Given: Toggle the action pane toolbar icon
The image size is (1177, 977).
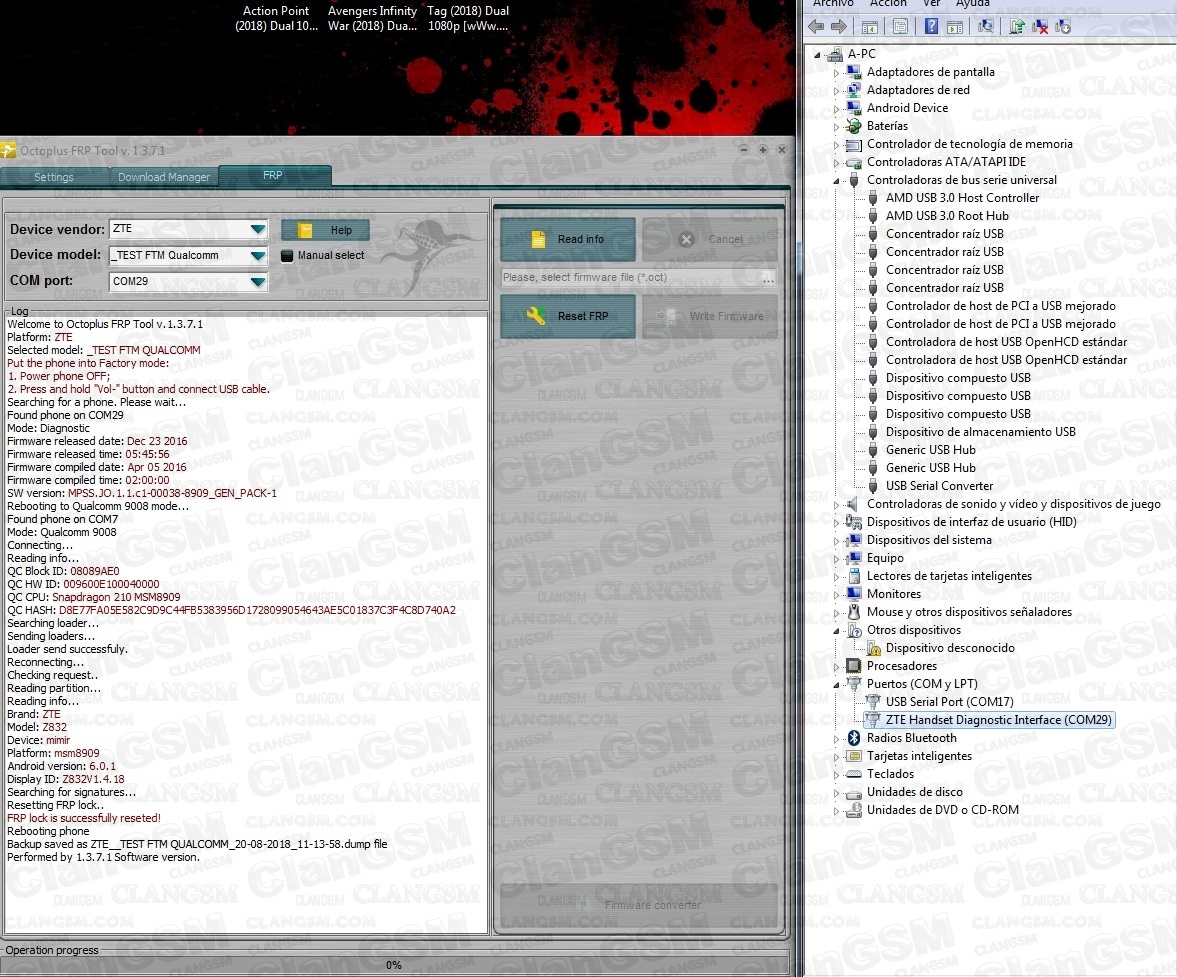Looking at the screenshot, I should click(x=955, y=27).
